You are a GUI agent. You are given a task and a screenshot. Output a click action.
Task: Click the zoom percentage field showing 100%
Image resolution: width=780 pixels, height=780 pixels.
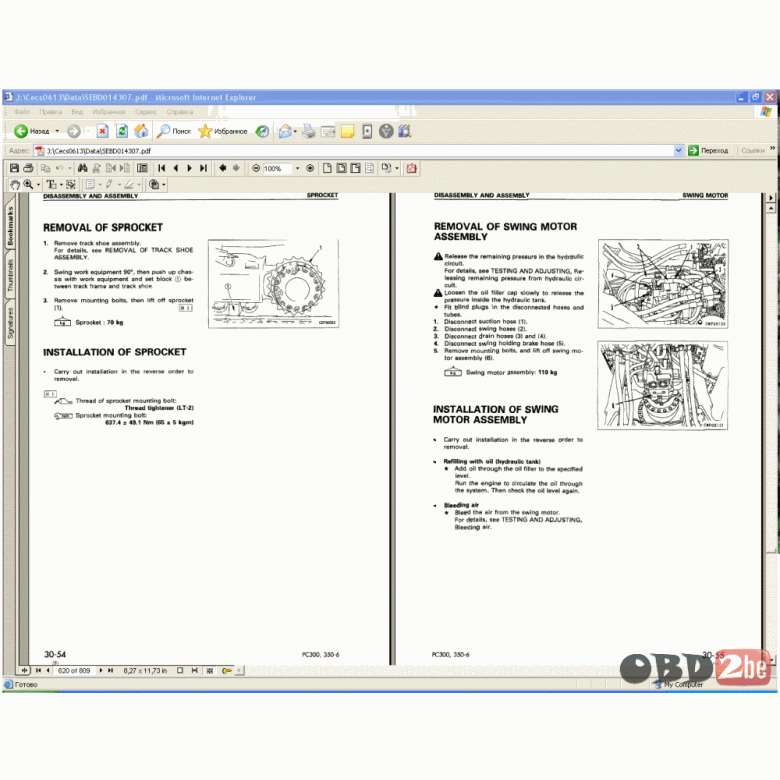(277, 168)
